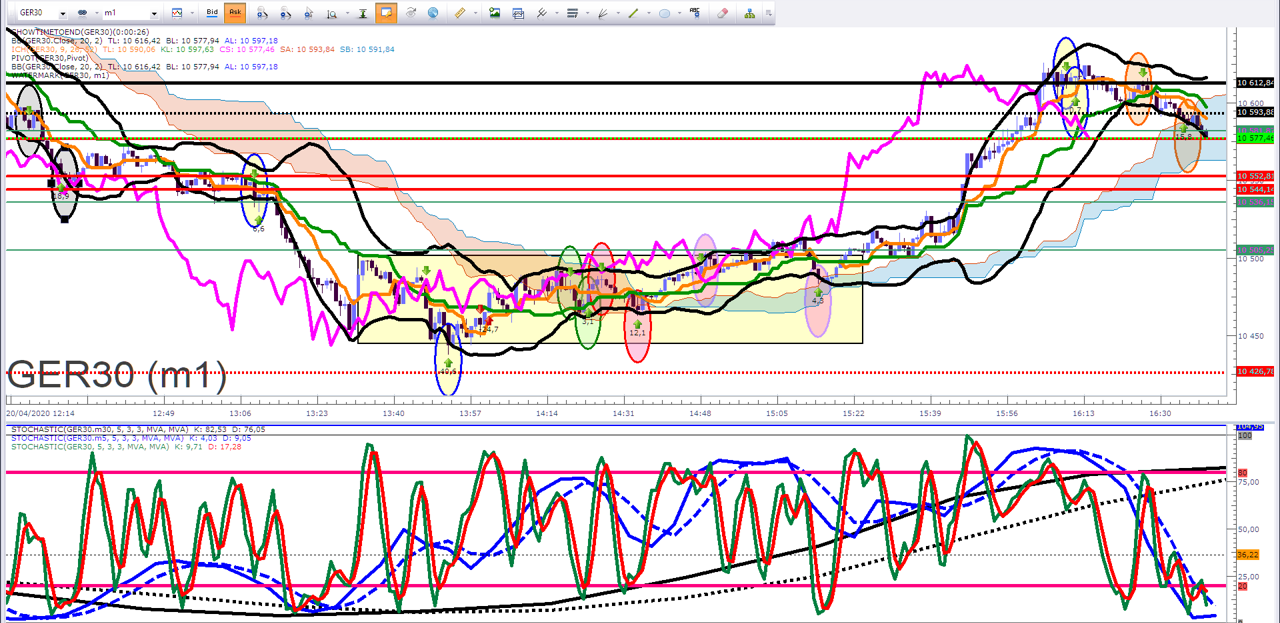1280x623 pixels.
Task: Toggle the highlighted chart notes icon
Action: [x=387, y=13]
